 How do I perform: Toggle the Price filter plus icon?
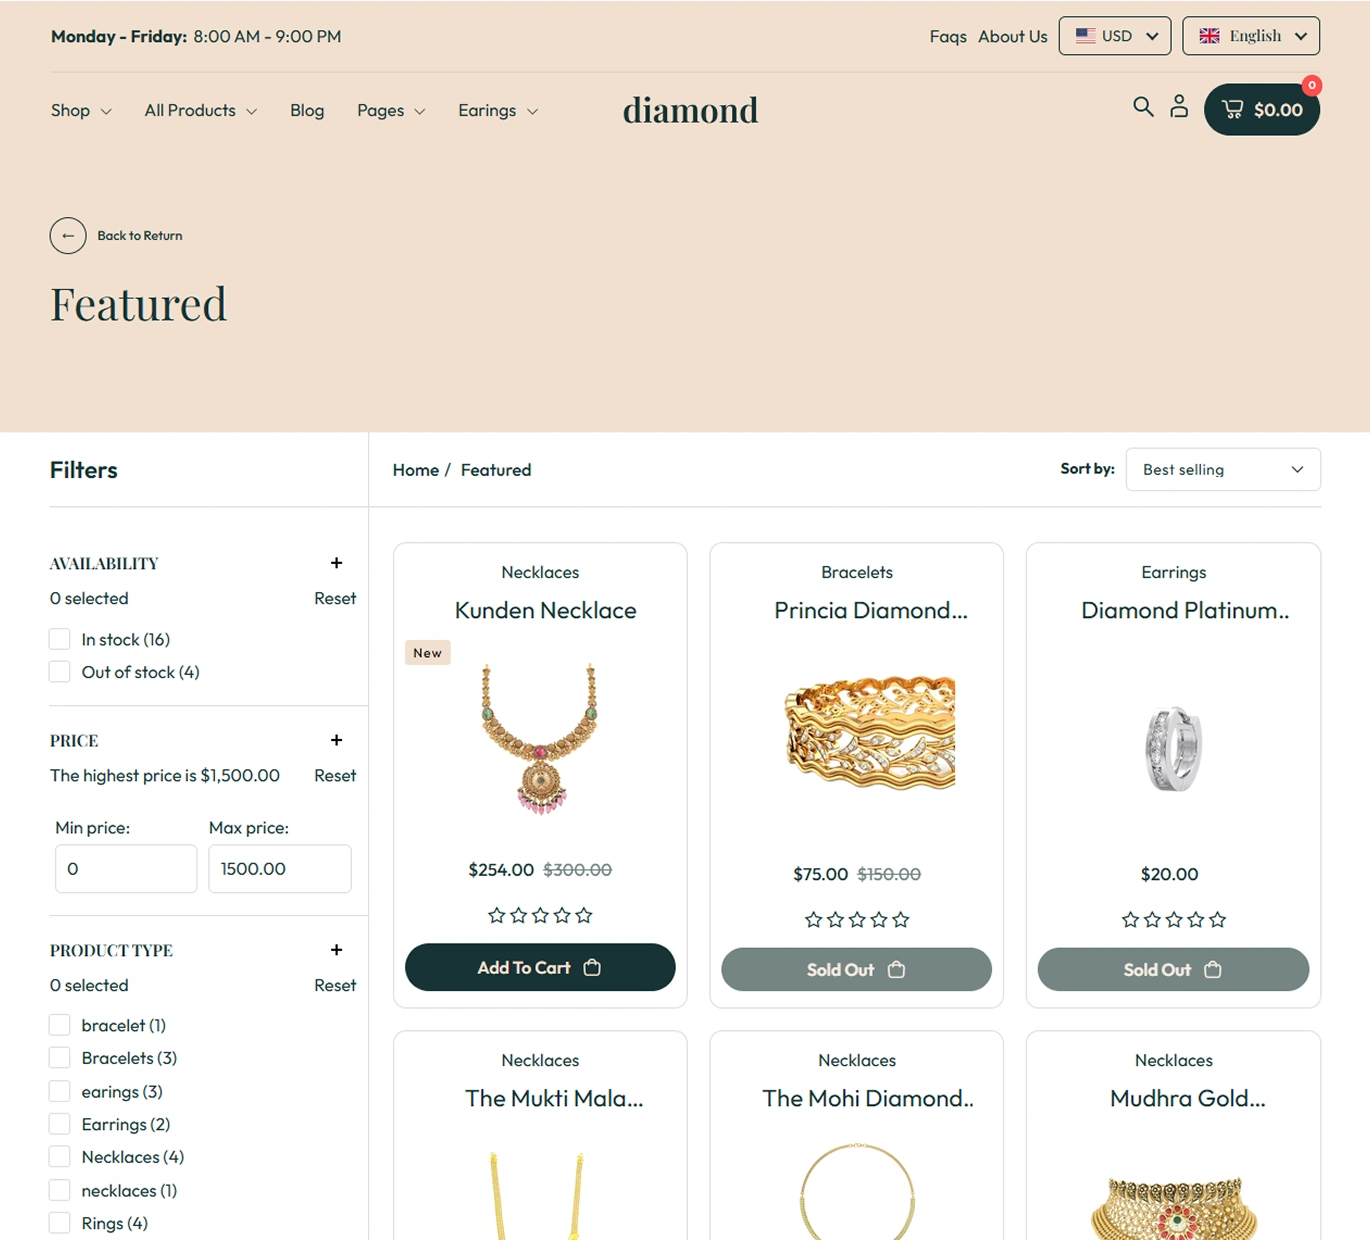click(x=336, y=740)
